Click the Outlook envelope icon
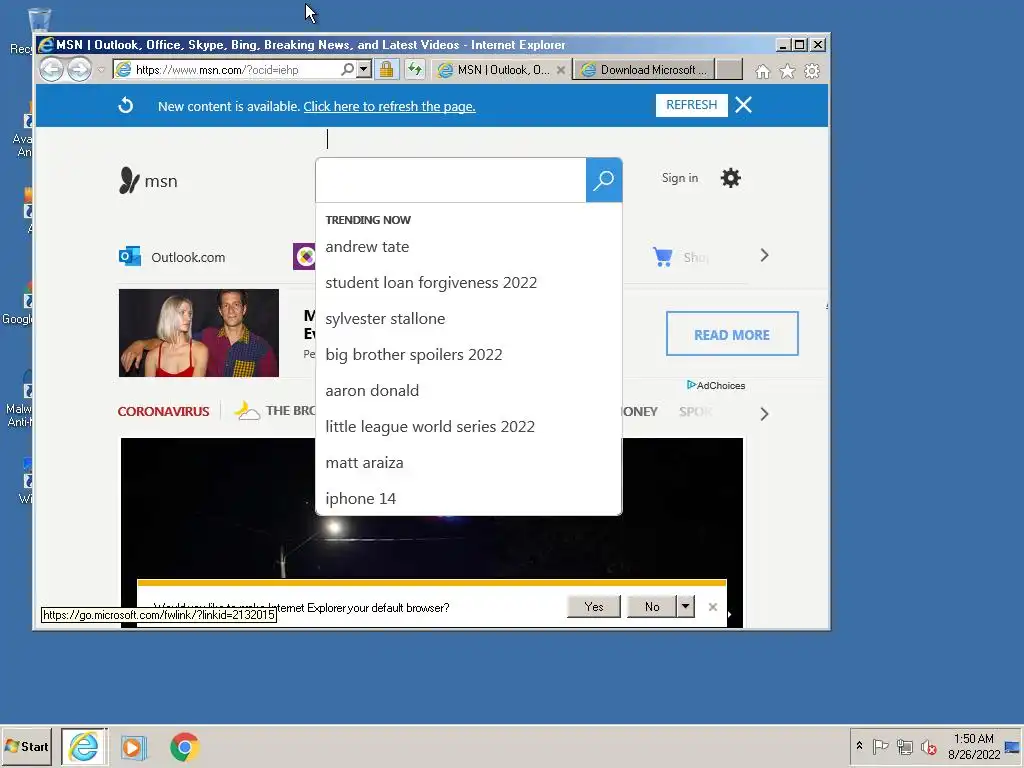This screenshot has height=768, width=1024. click(130, 256)
